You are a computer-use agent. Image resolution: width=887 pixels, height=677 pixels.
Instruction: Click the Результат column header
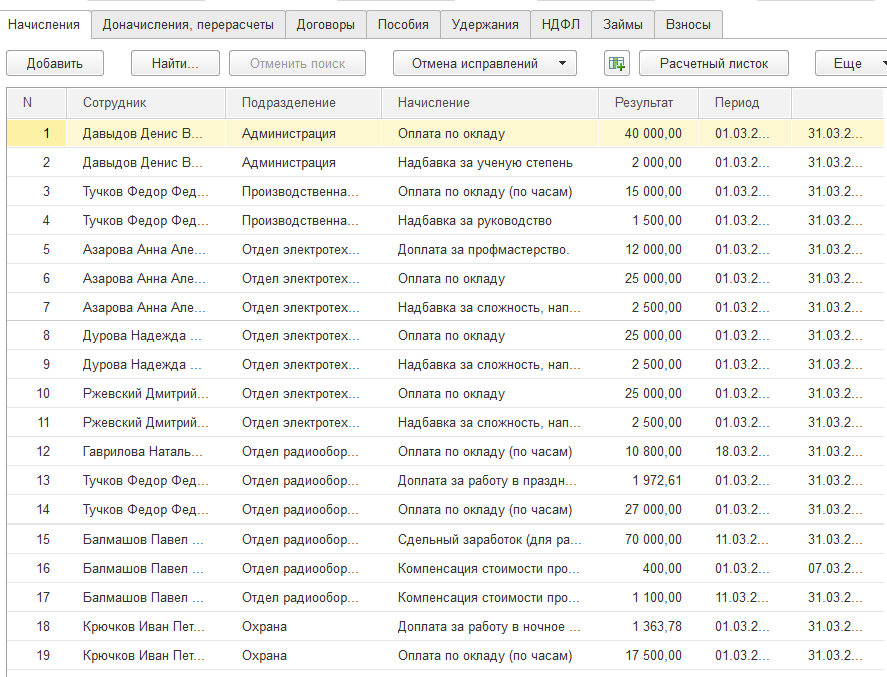pos(644,102)
